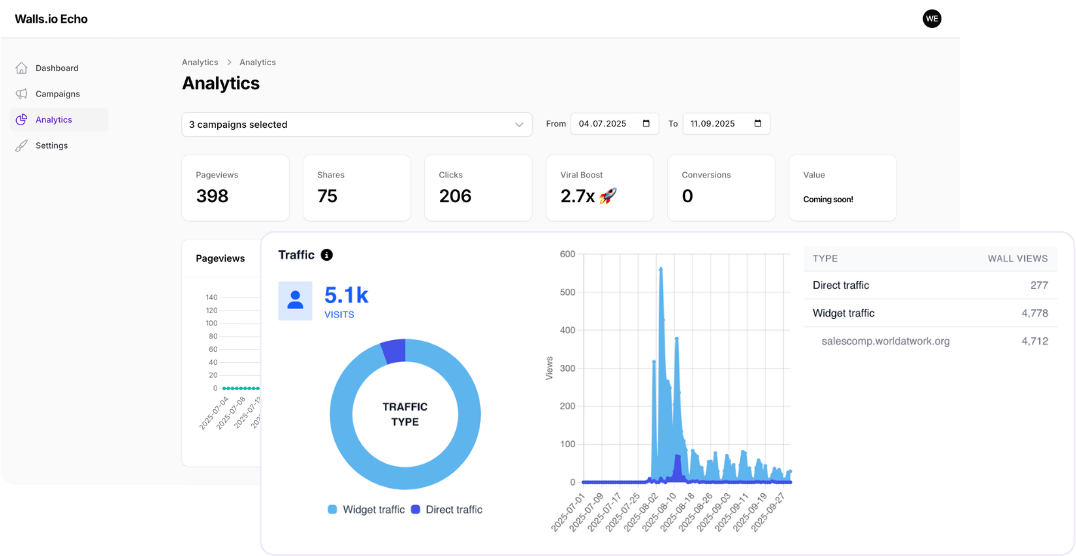This screenshot has height=556, width=1076.
Task: Click the Dashboard home icon
Action: pos(21,68)
